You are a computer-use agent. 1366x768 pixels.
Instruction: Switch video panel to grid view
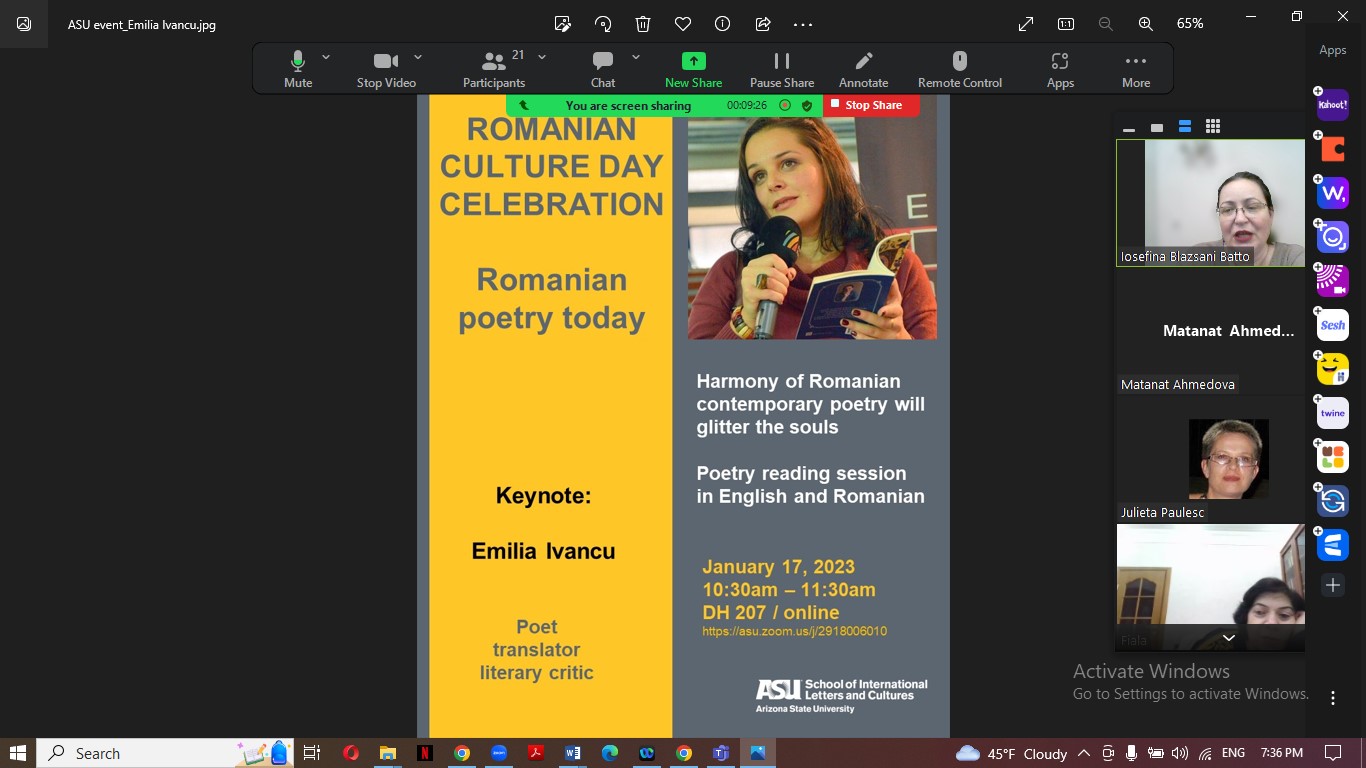pos(1213,127)
